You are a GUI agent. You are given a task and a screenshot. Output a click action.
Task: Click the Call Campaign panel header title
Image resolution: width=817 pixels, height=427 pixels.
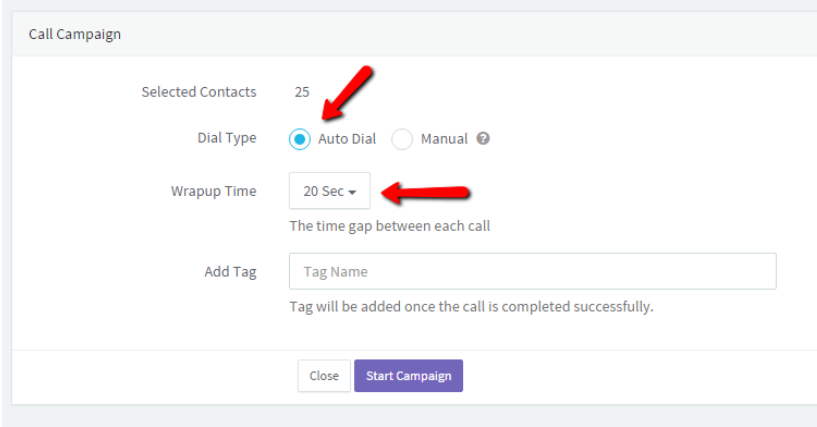point(75,34)
